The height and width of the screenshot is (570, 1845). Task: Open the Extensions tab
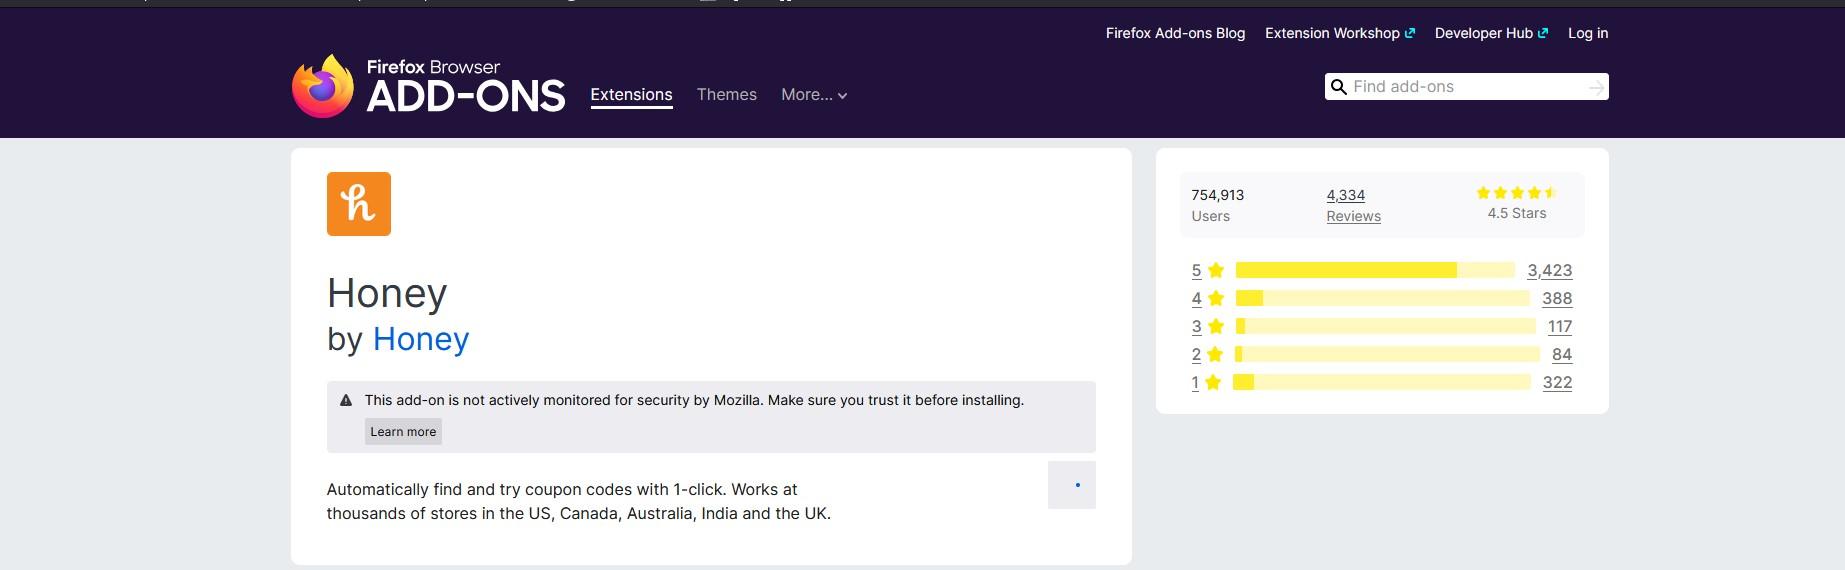point(631,94)
